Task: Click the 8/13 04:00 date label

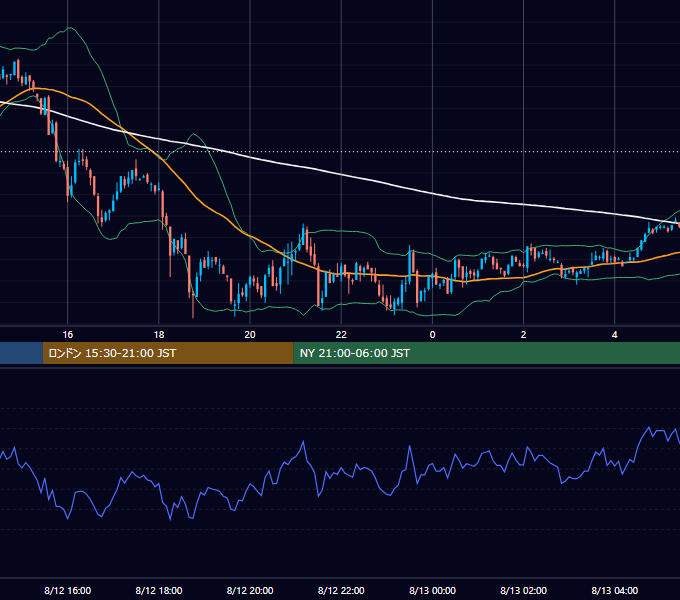Action: coord(615,590)
